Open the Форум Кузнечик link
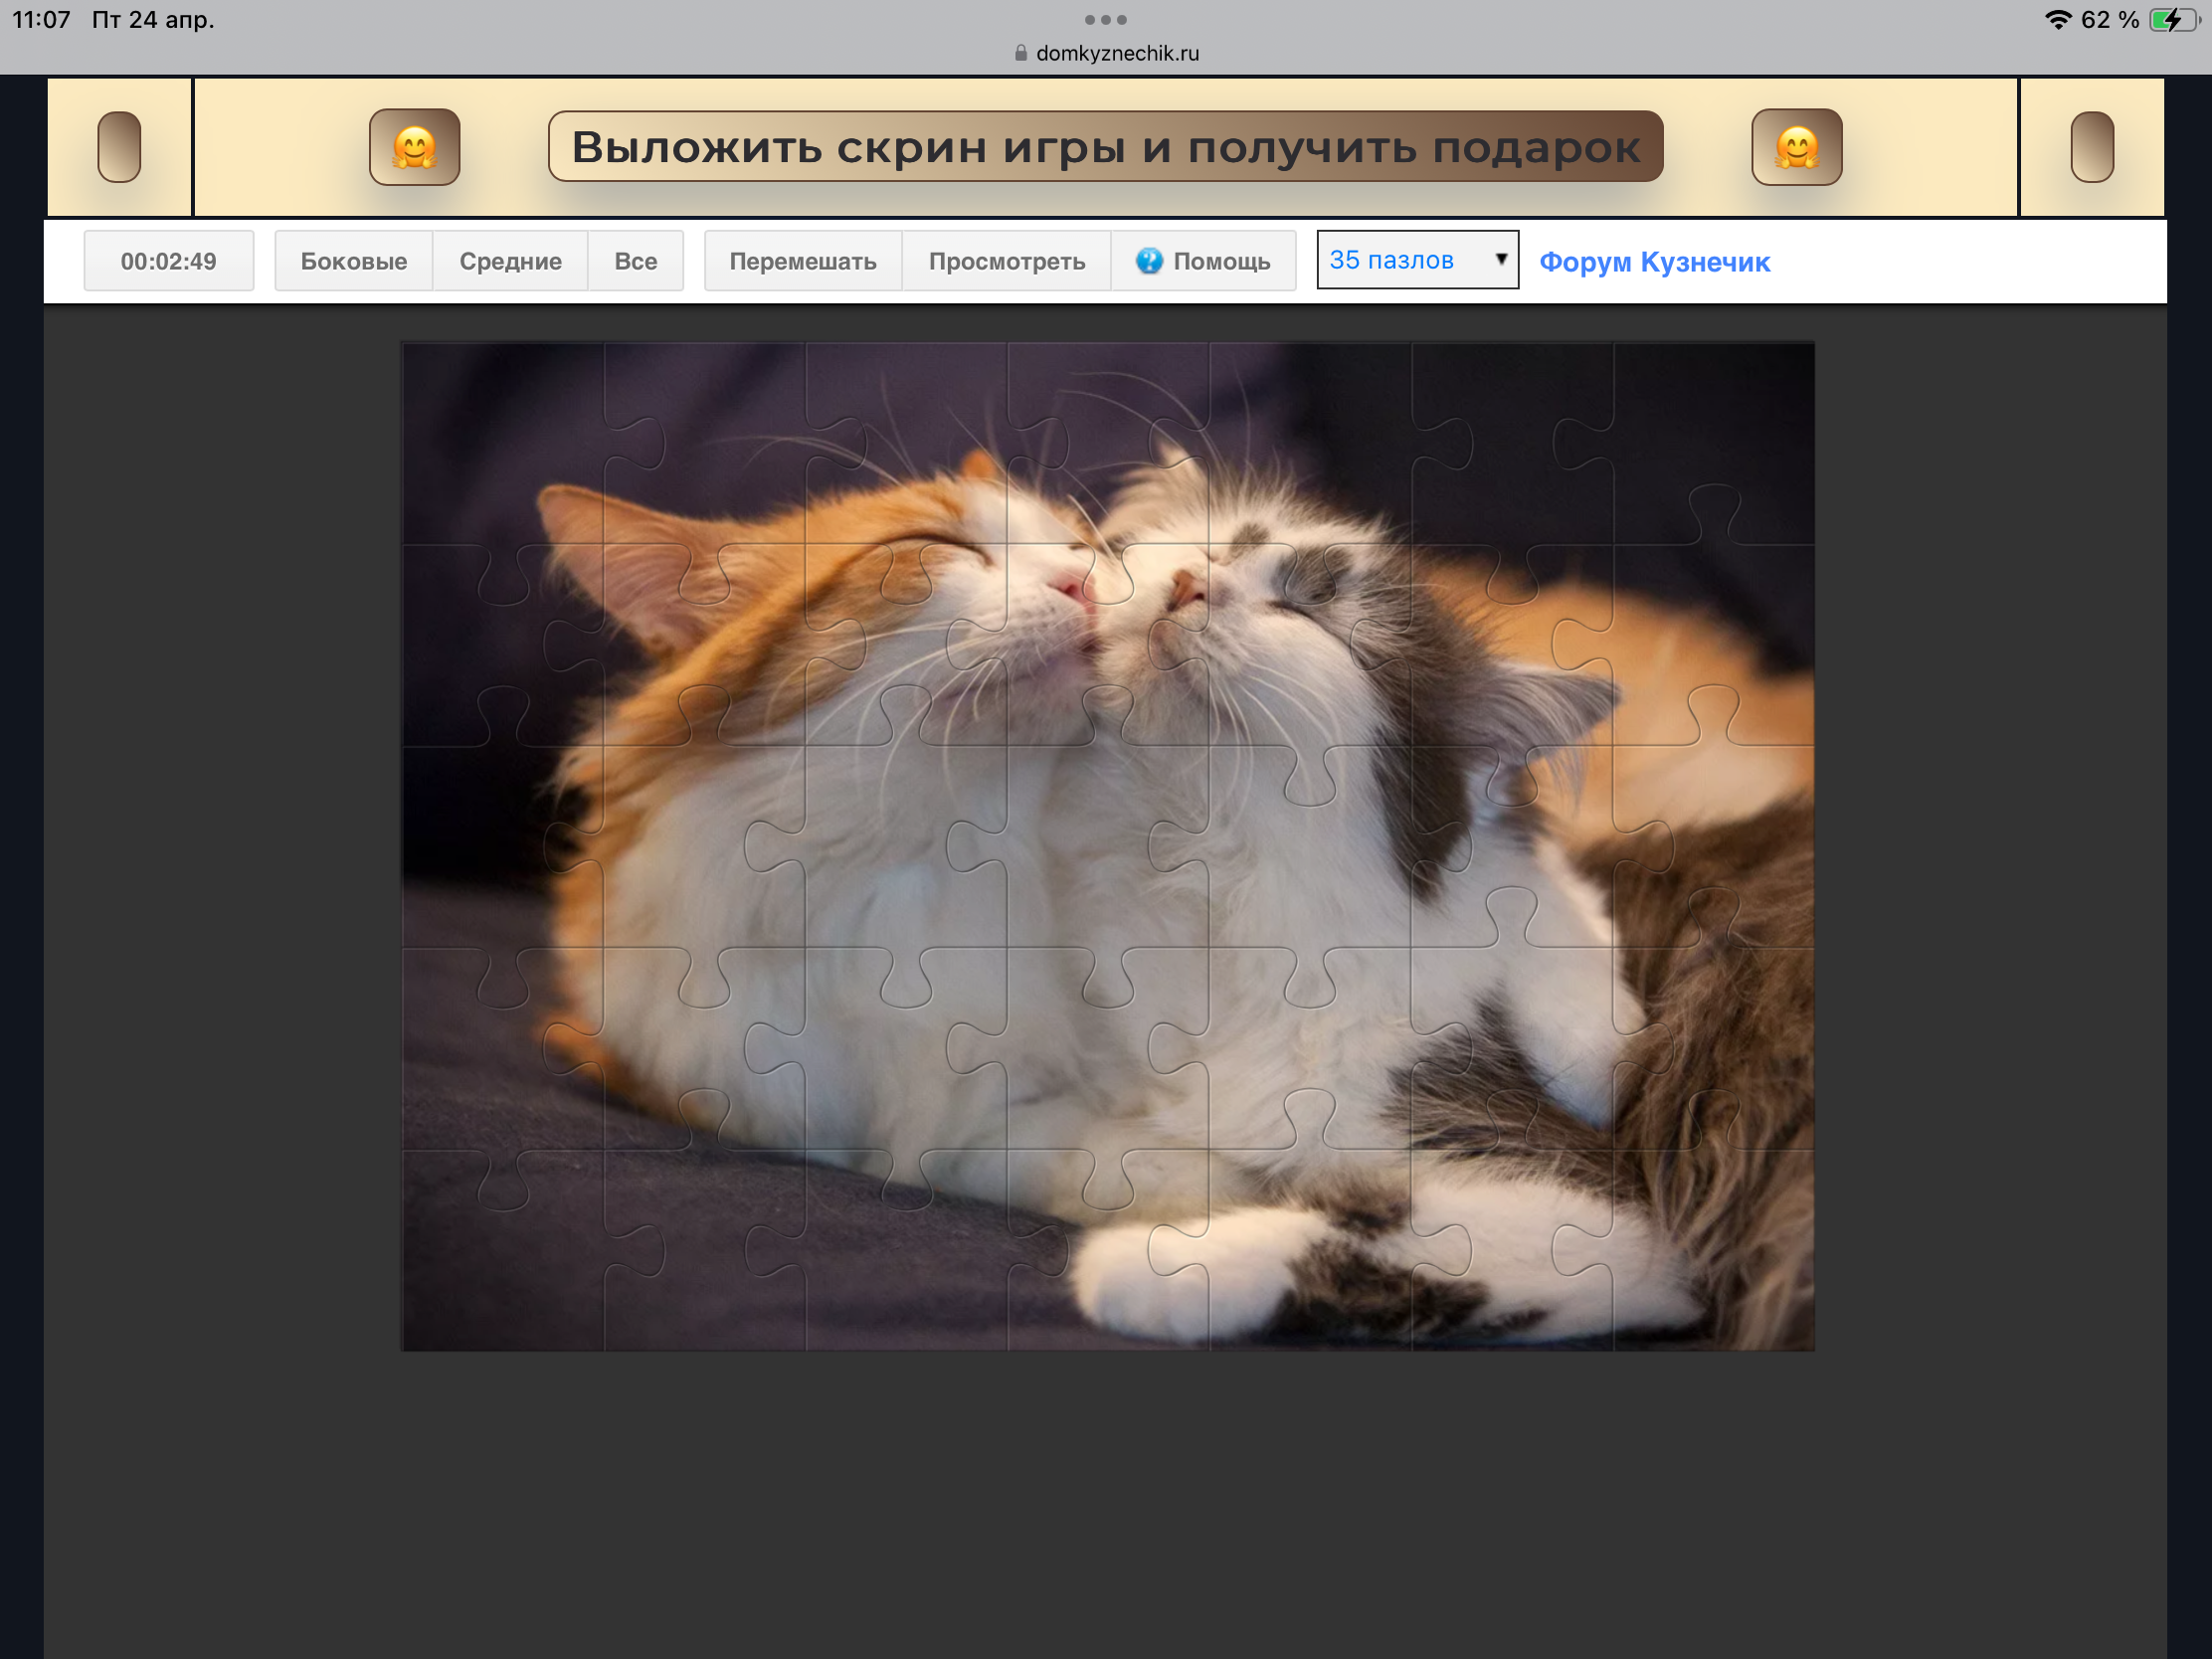Screen dimensions: 2212x1659 (x=1654, y=262)
